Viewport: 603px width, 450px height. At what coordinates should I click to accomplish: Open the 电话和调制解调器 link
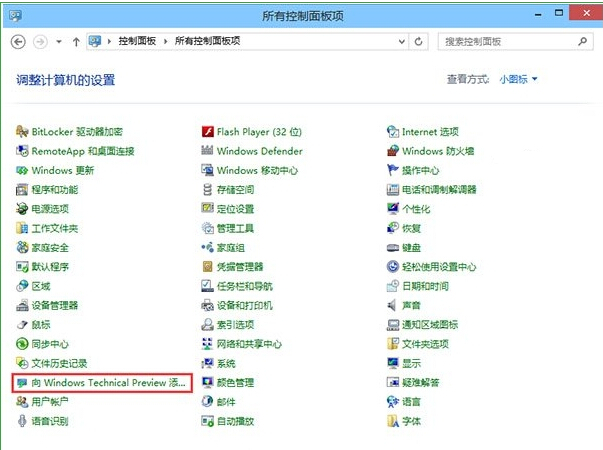[439, 190]
